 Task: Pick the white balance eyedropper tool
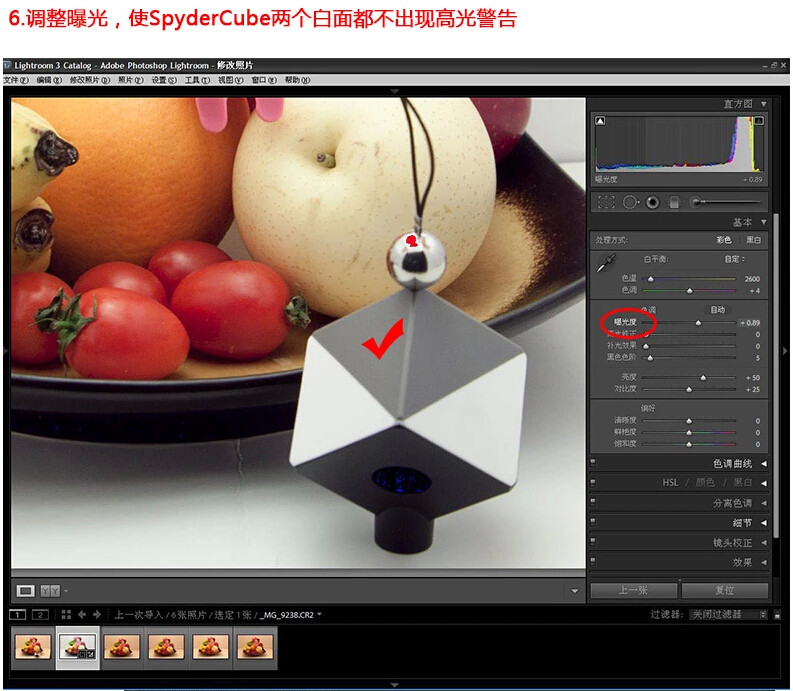(605, 263)
